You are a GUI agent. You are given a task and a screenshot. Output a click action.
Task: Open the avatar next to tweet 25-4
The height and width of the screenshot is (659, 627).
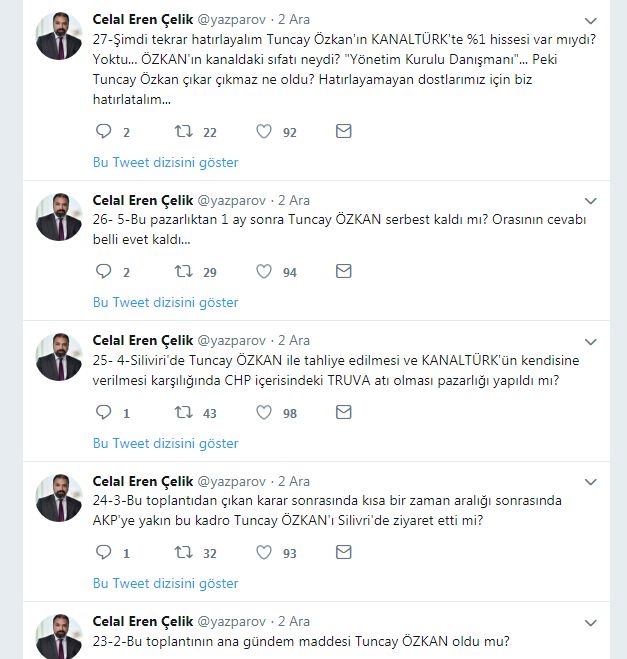click(x=59, y=357)
